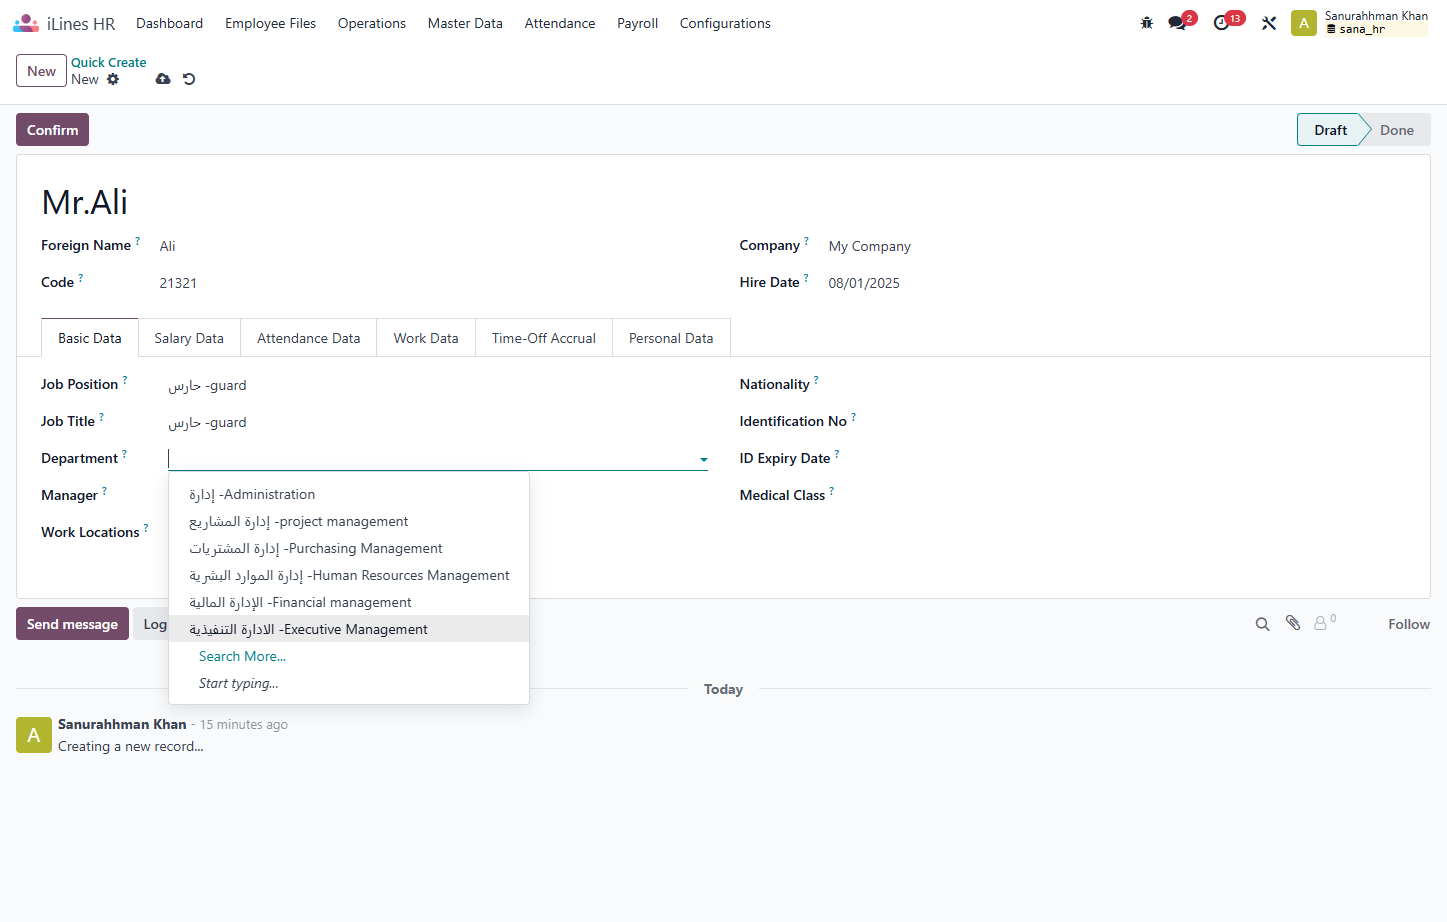Choose Human Resources Management option
The image size is (1447, 922).
[x=349, y=575]
